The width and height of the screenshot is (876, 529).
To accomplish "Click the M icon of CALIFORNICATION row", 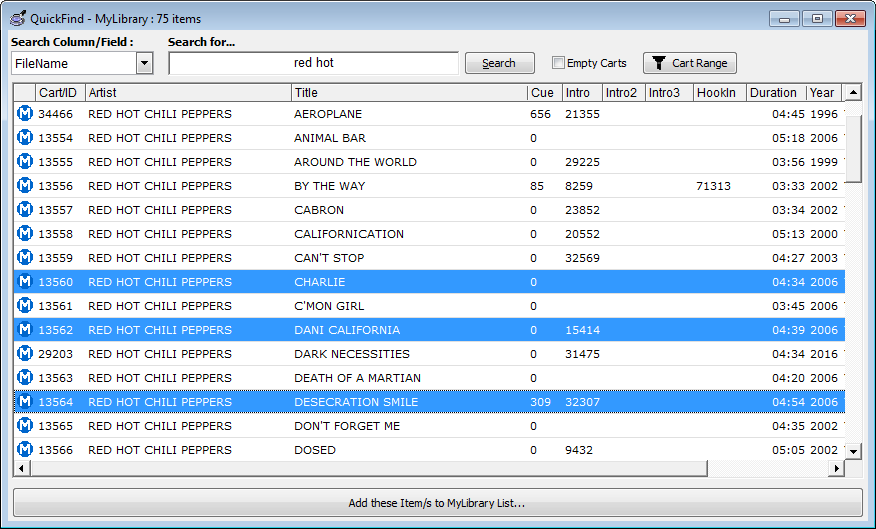I will pos(25,234).
